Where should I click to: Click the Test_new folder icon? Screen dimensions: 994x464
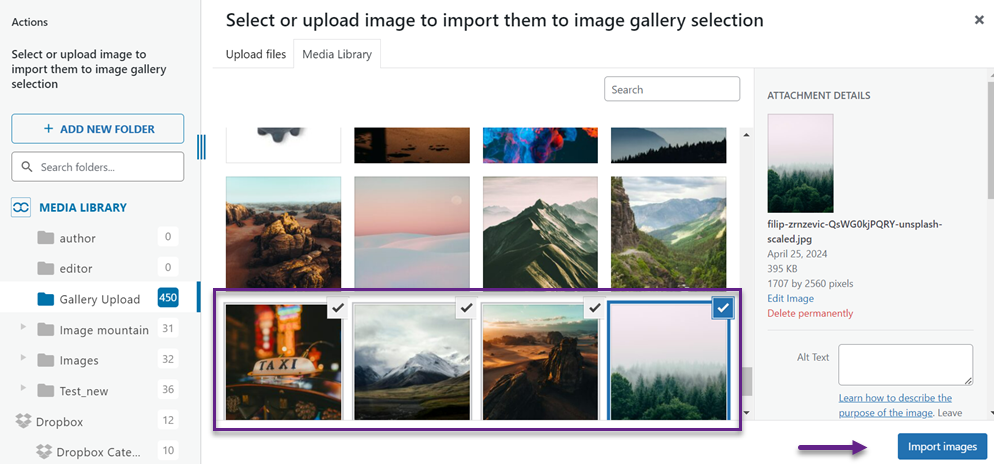[45, 391]
